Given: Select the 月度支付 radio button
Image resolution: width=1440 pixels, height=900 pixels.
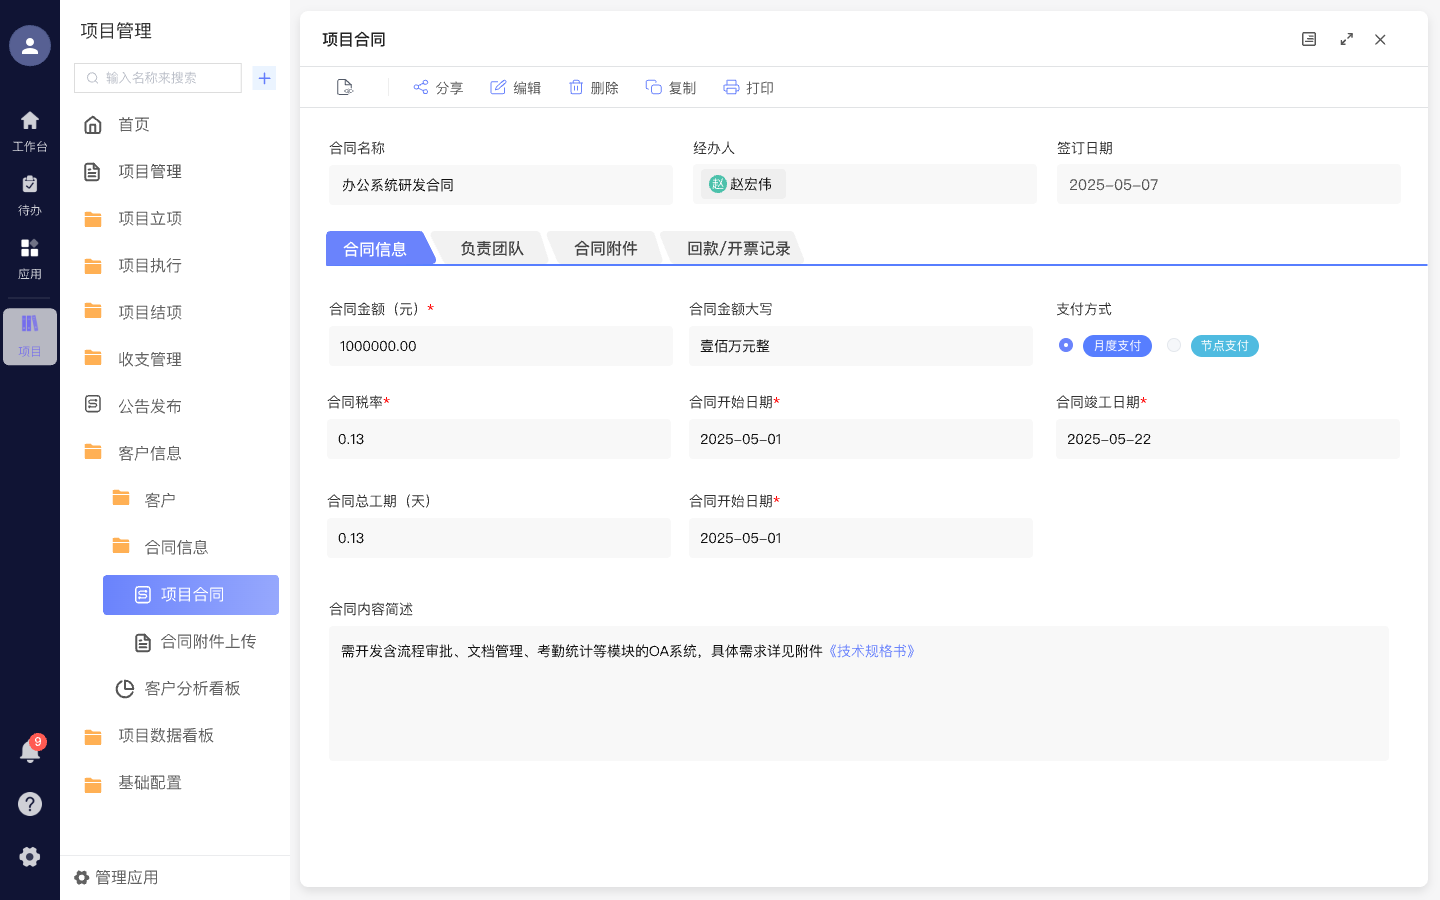Looking at the screenshot, I should tap(1065, 345).
